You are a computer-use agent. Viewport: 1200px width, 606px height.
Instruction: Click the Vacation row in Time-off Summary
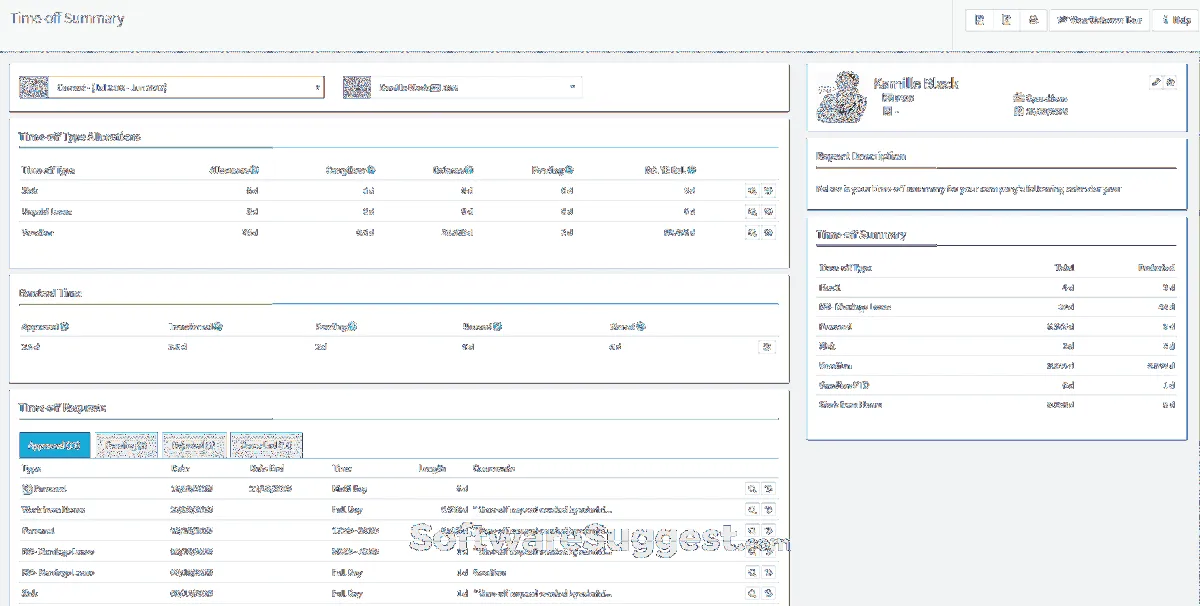997,366
